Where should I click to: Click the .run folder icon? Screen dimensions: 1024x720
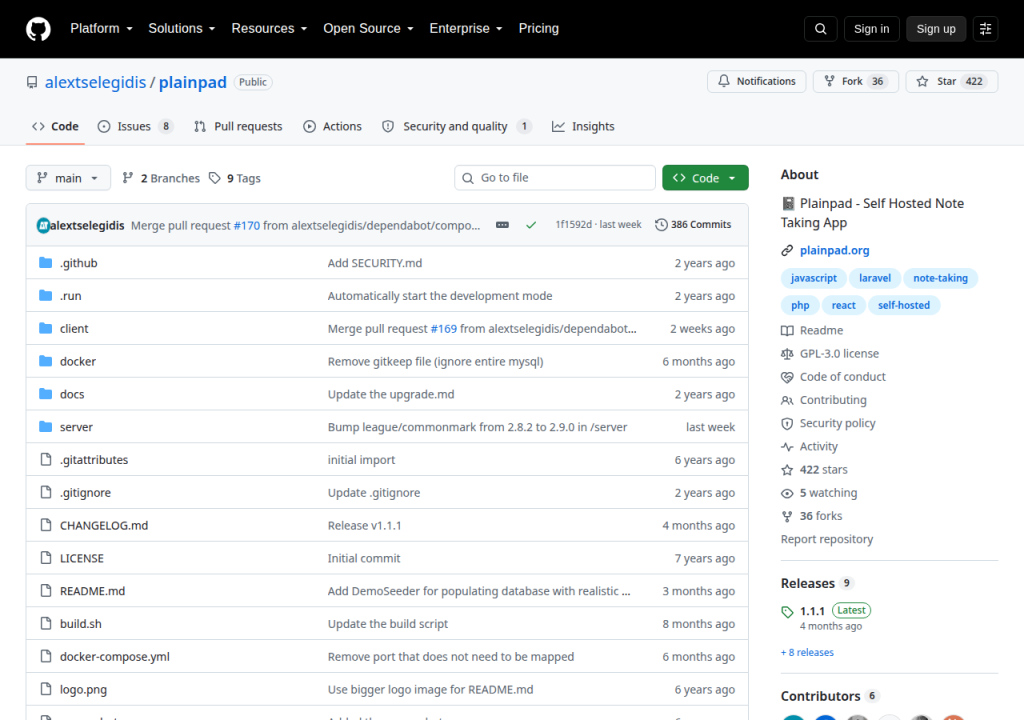coord(45,295)
